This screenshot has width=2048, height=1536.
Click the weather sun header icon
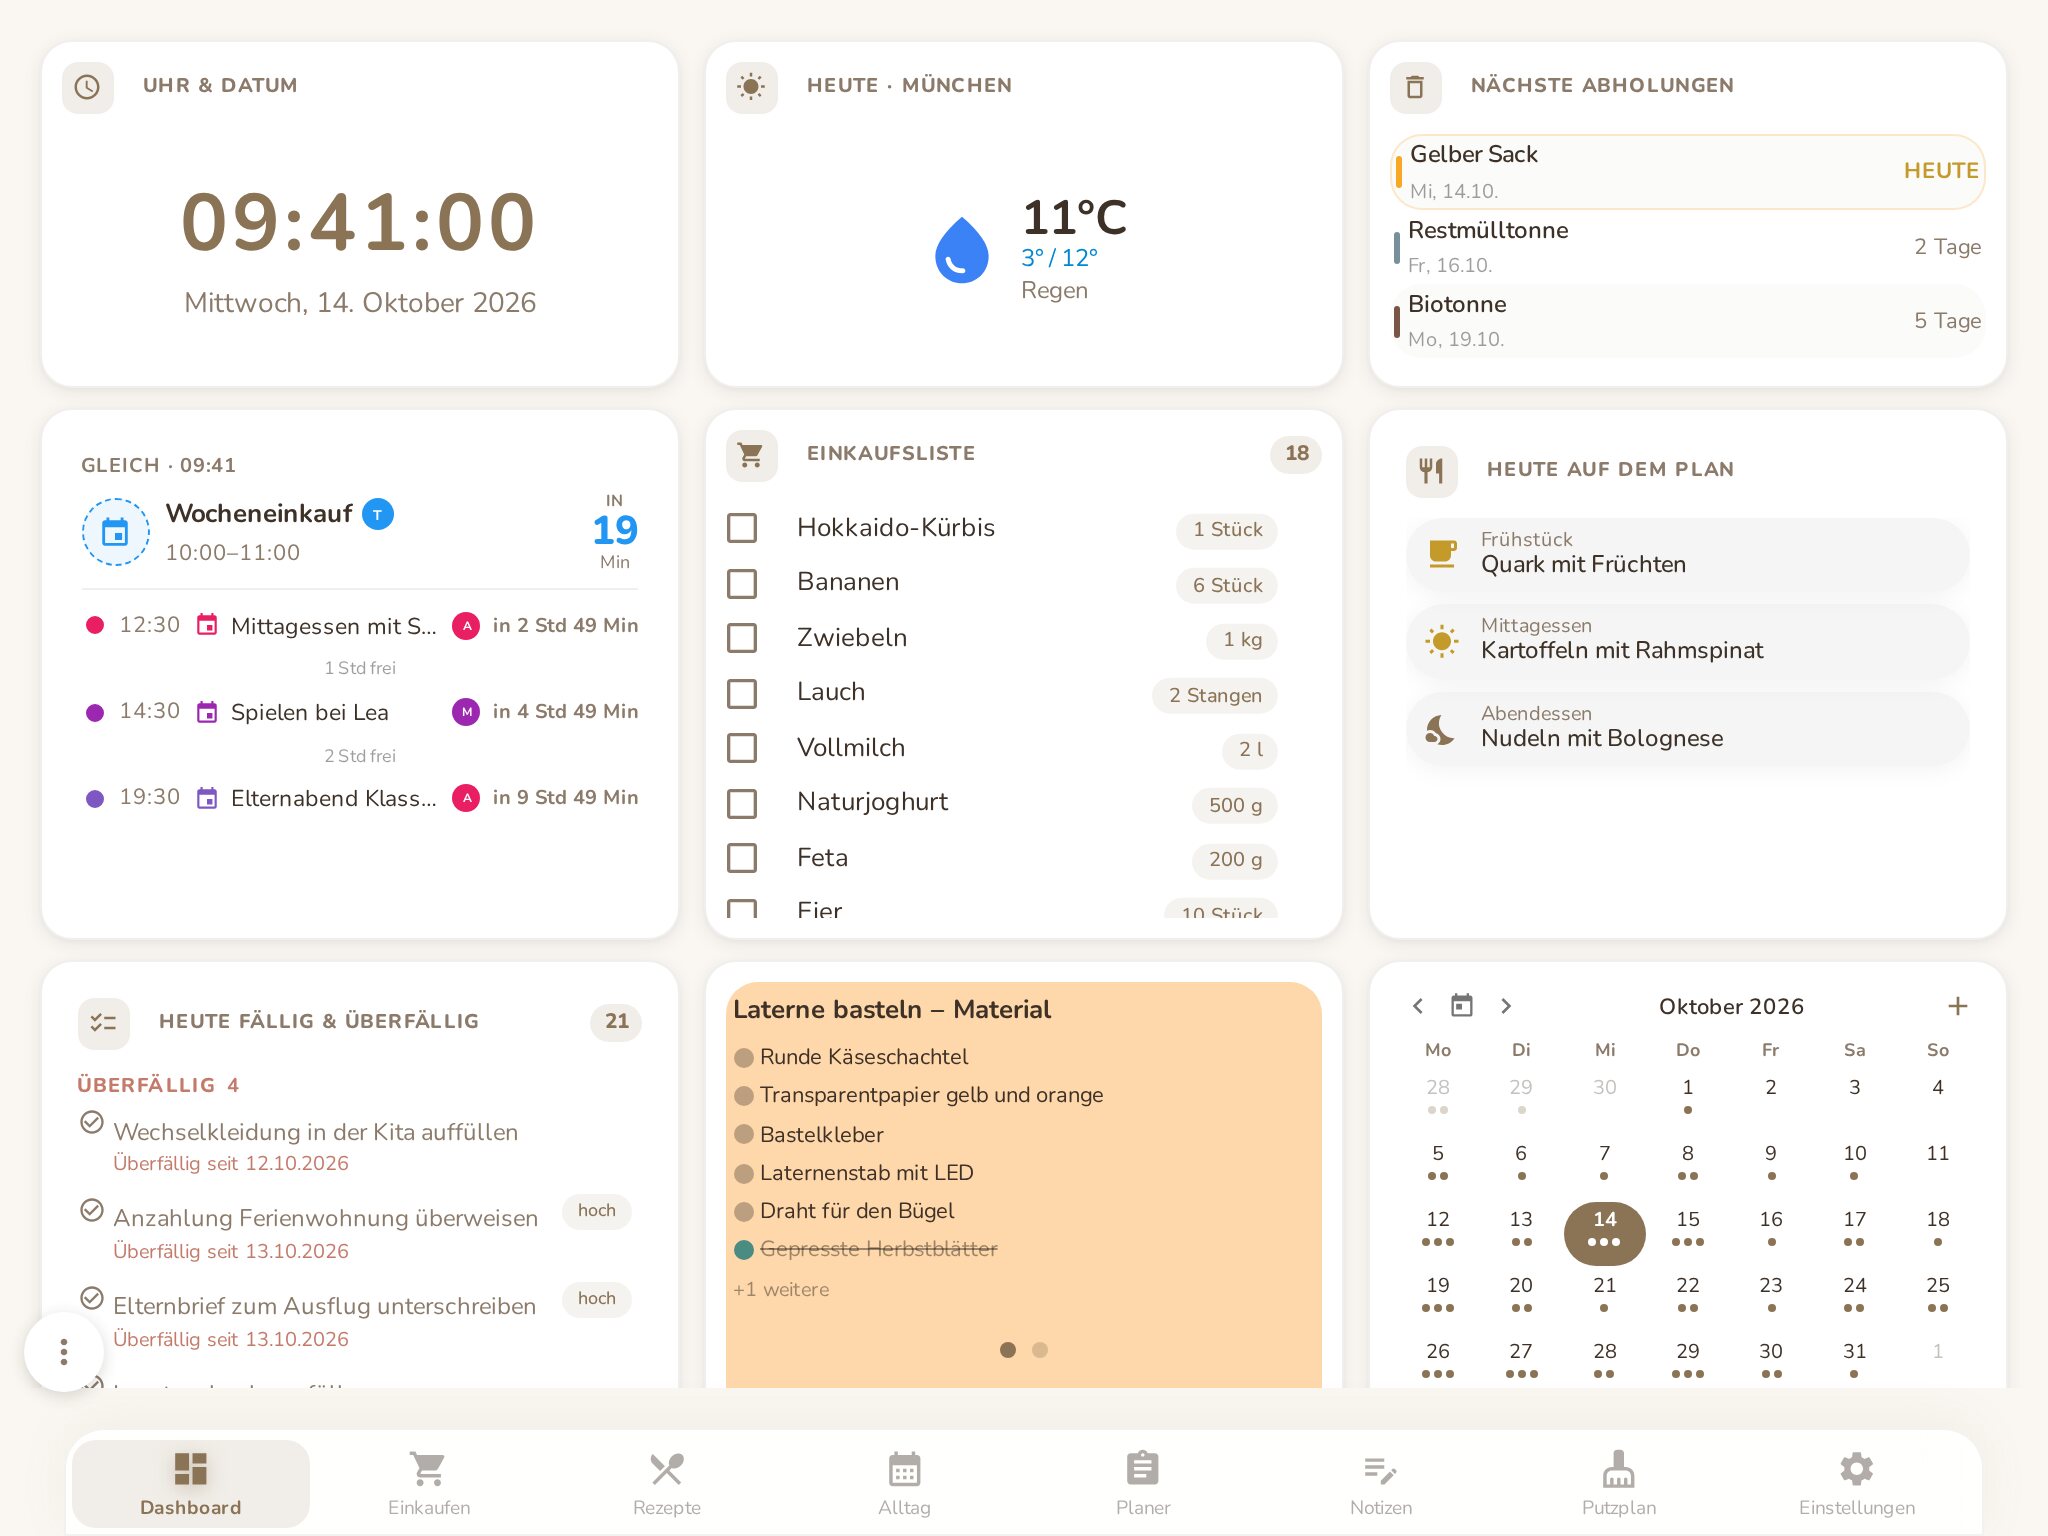751,87
